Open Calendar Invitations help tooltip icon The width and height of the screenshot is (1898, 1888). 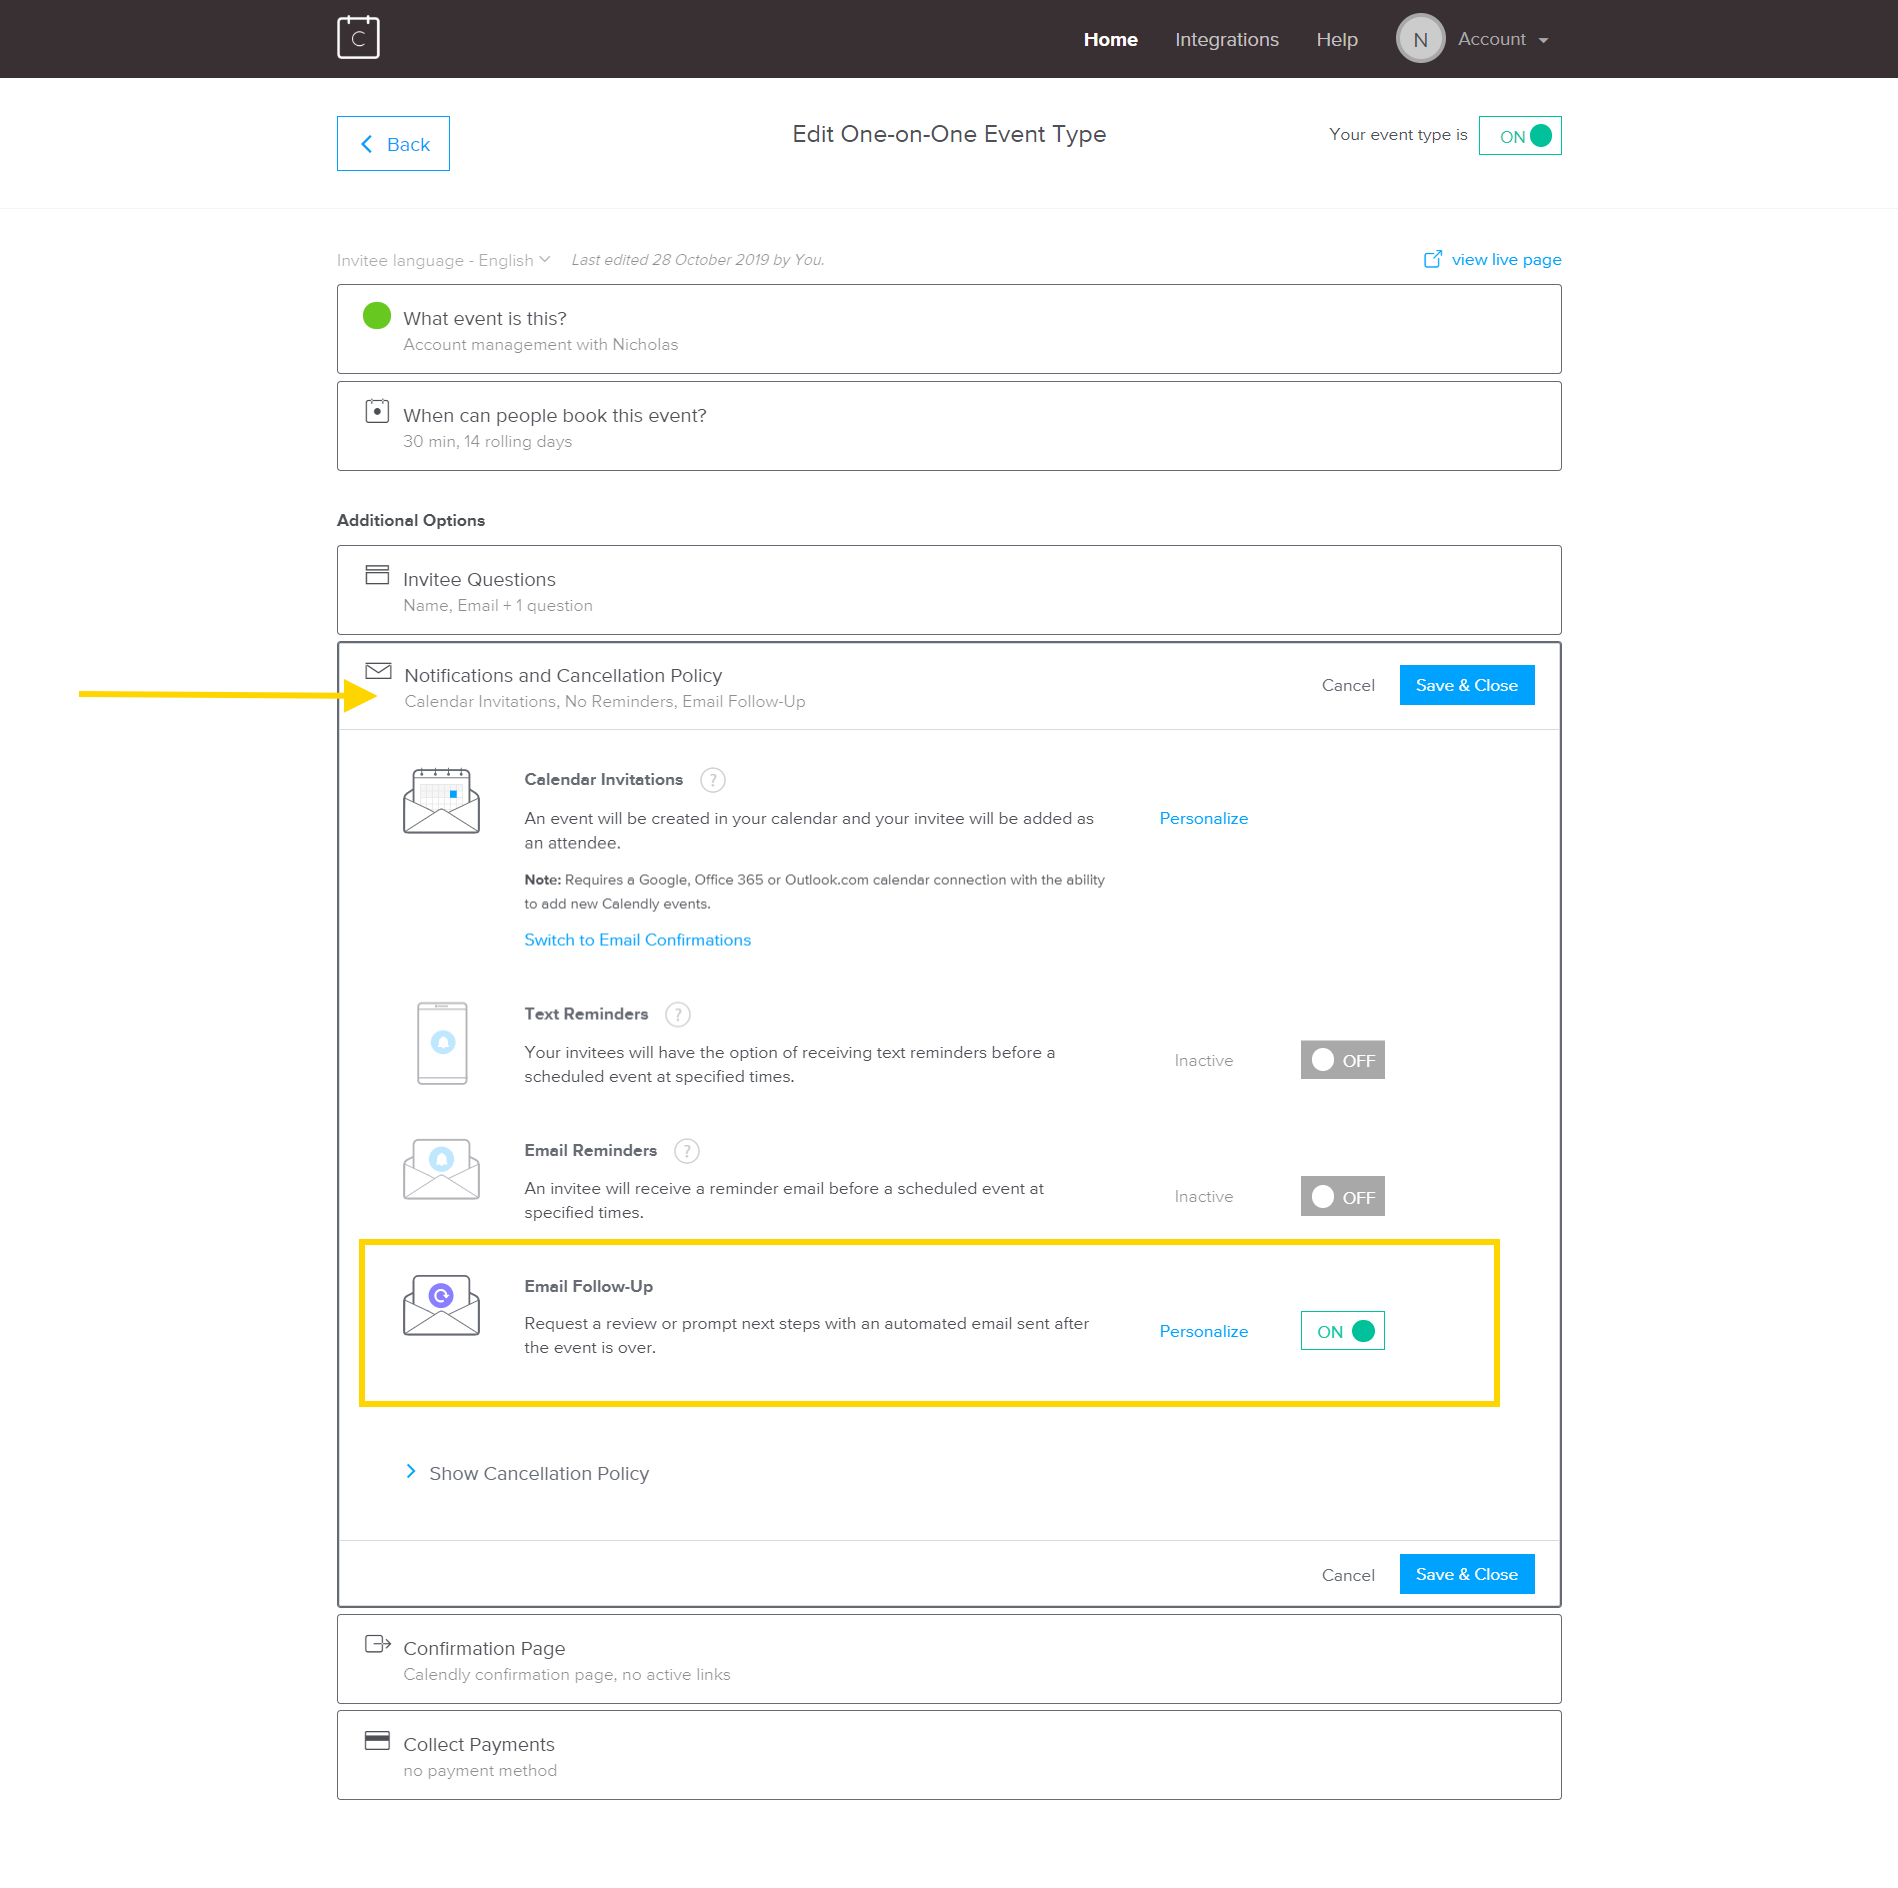[712, 780]
